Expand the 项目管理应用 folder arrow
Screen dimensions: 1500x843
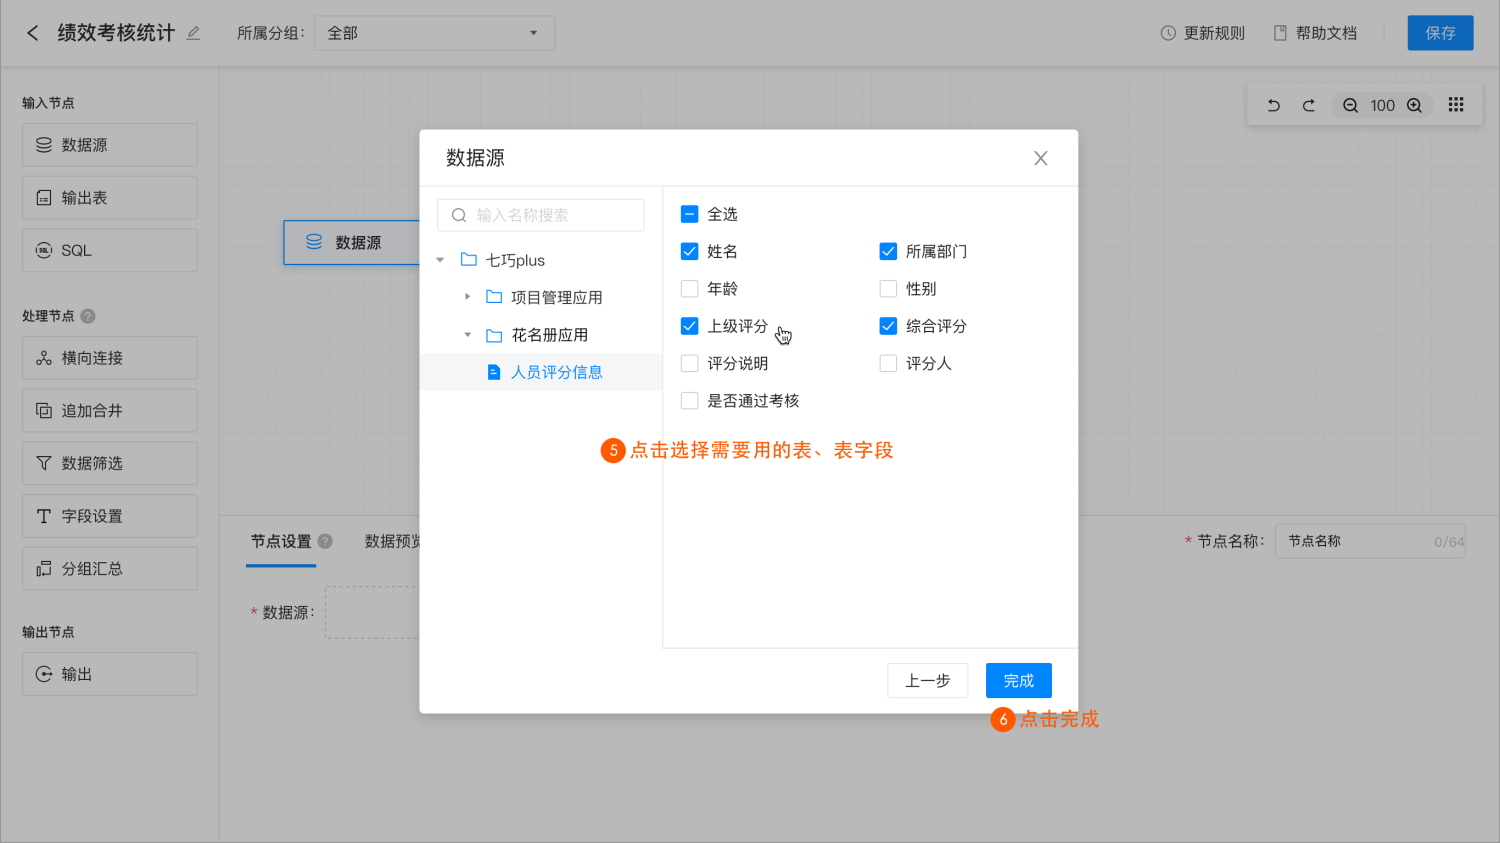(x=467, y=297)
